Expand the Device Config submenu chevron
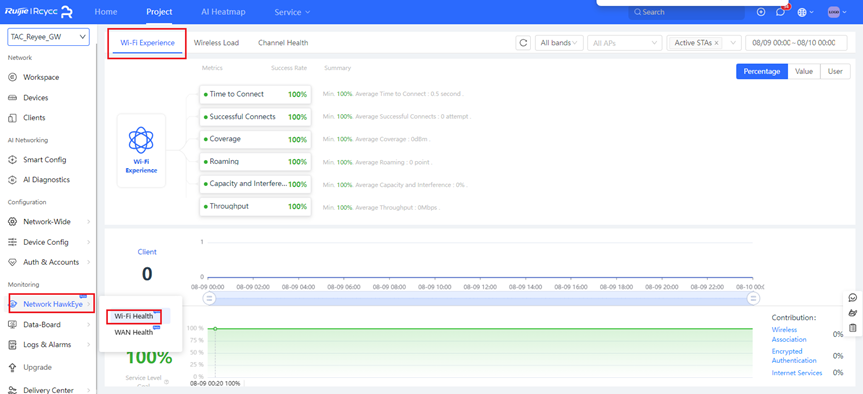The width and height of the screenshot is (863, 394). coord(89,242)
